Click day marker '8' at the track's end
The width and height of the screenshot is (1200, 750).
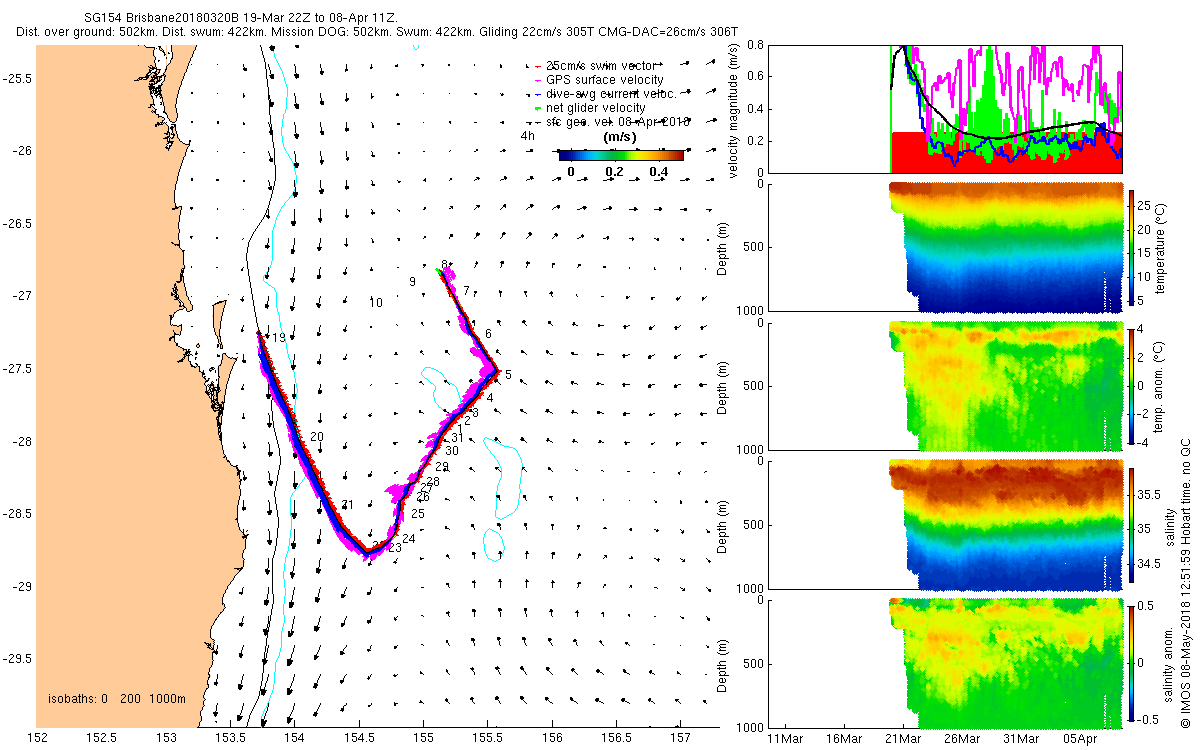tap(444, 265)
